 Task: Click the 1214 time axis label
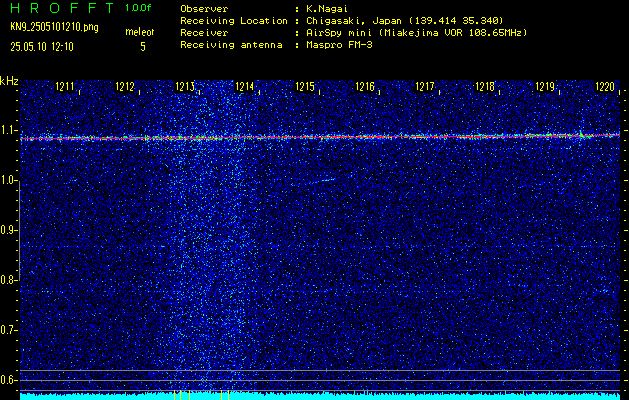tap(245, 86)
